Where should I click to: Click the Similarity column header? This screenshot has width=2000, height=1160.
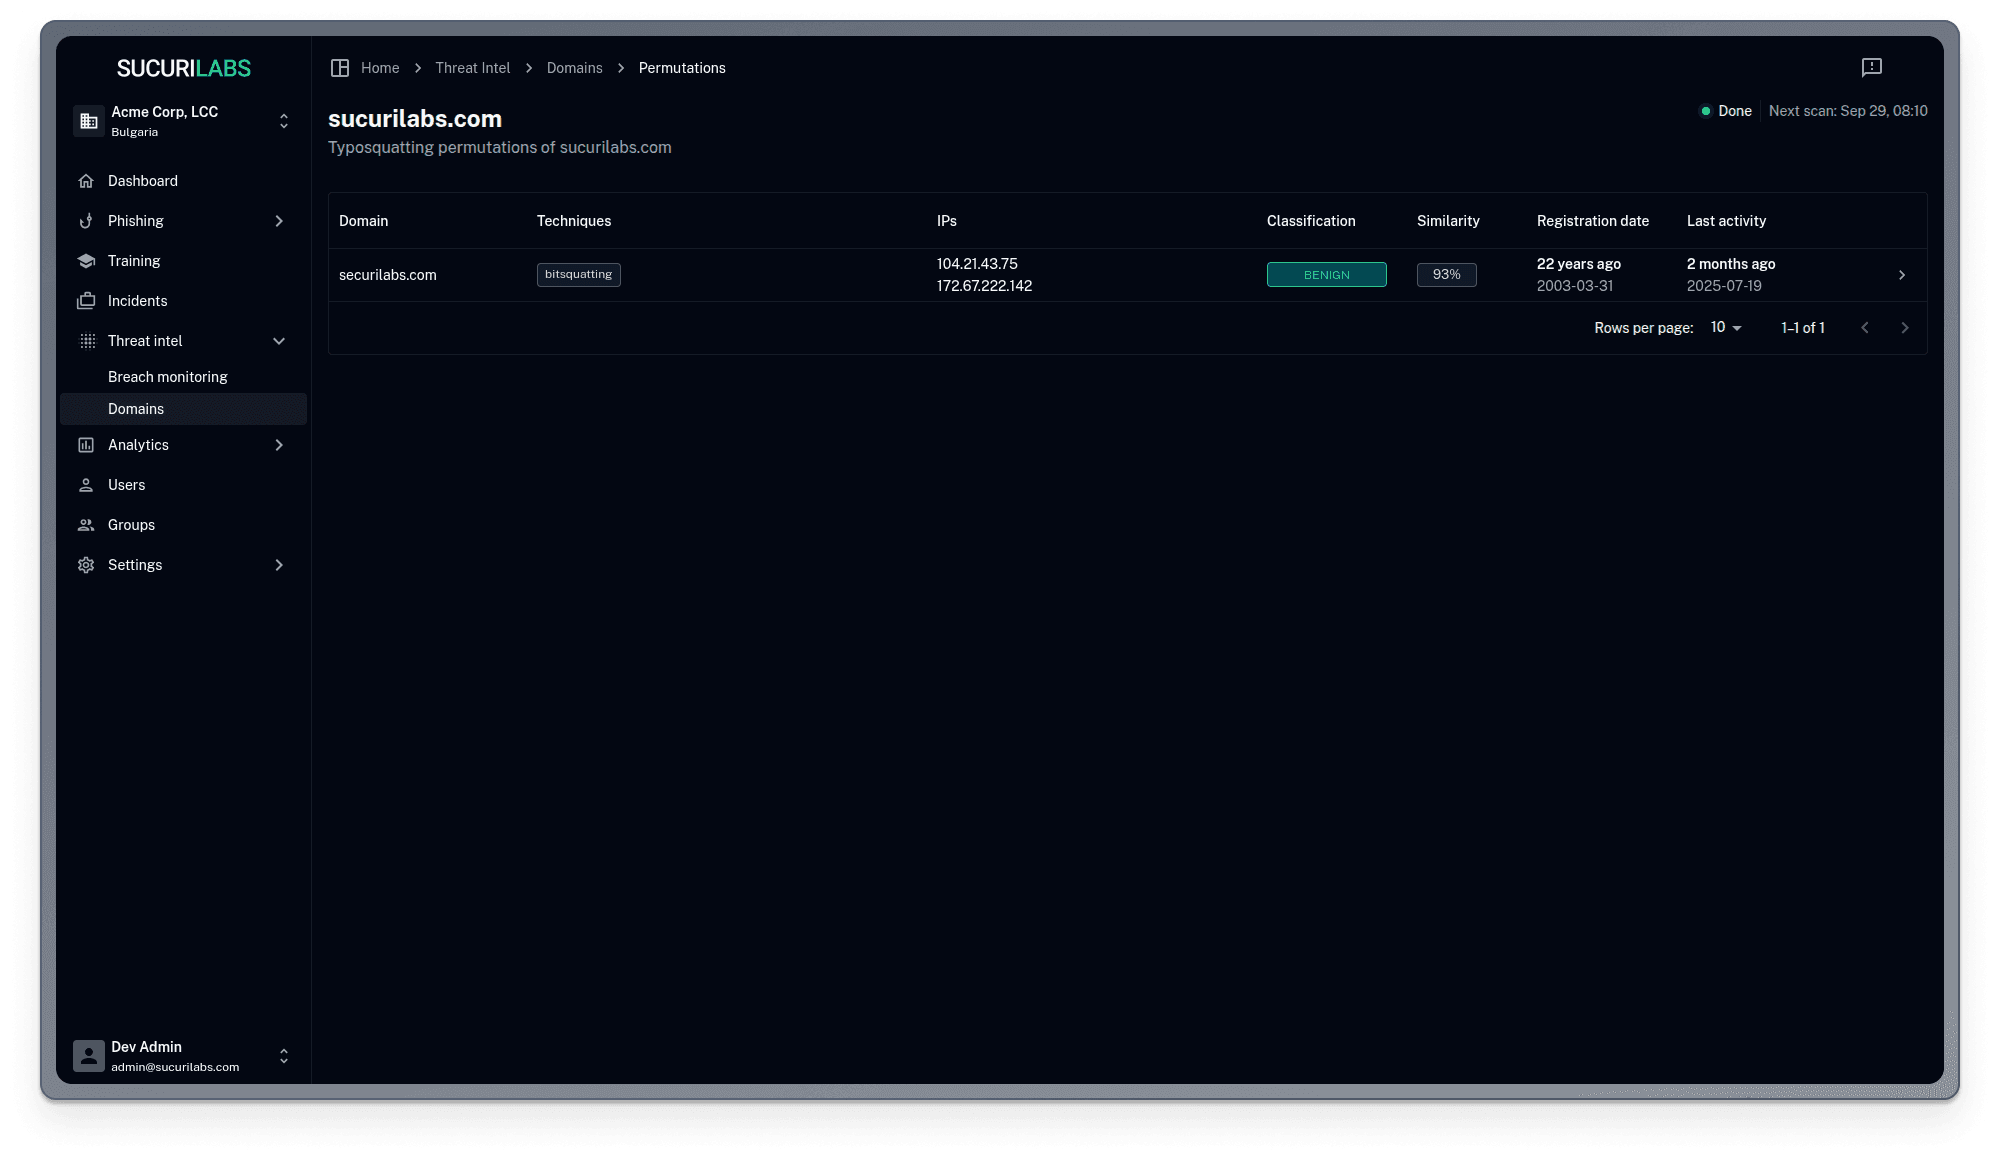point(1448,221)
